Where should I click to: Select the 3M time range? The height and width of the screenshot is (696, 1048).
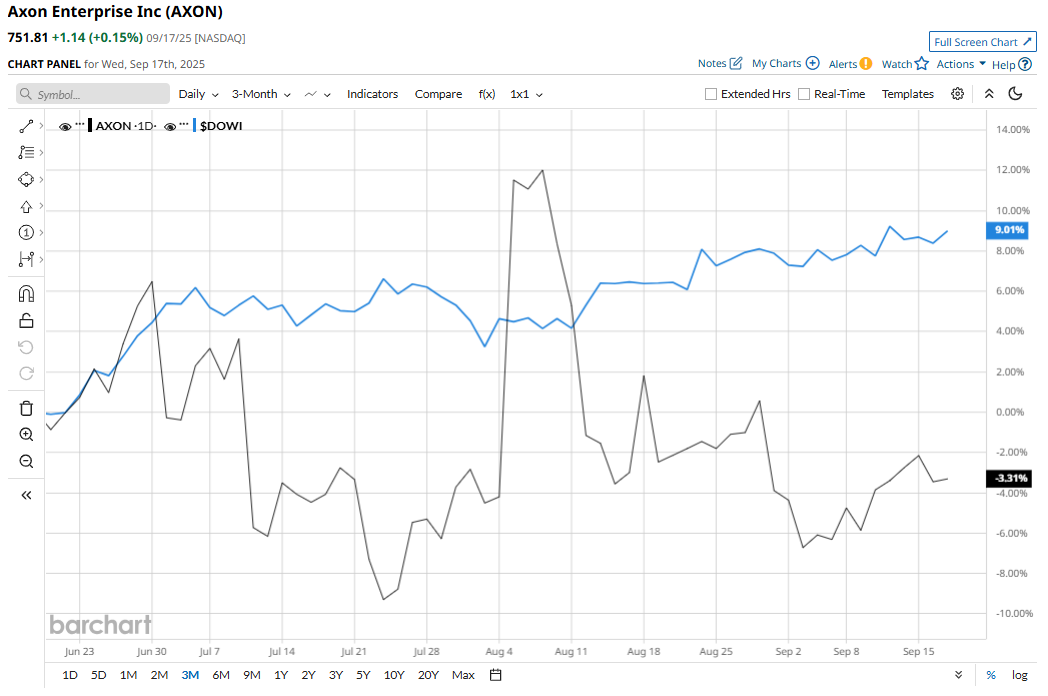point(190,675)
